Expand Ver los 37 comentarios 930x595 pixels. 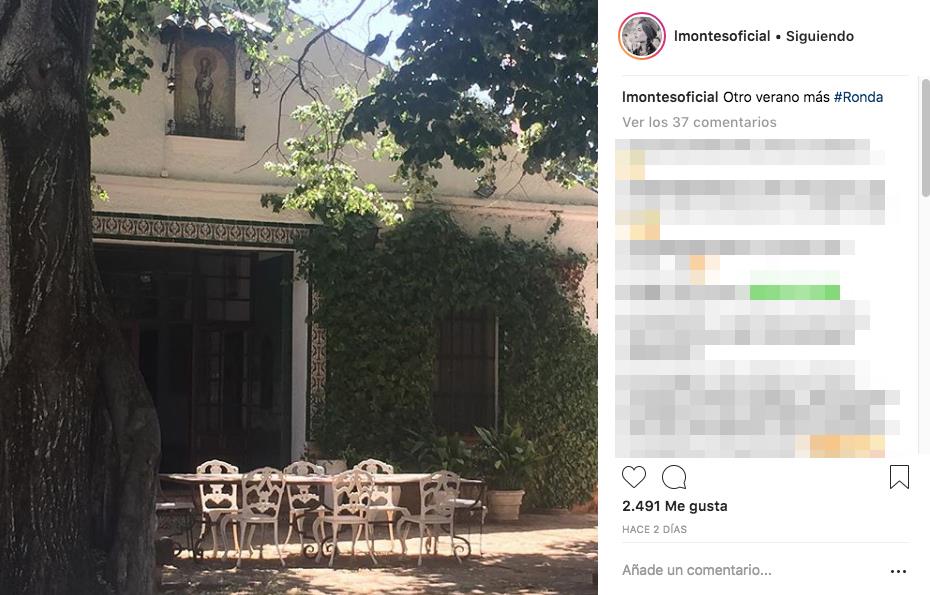click(699, 122)
